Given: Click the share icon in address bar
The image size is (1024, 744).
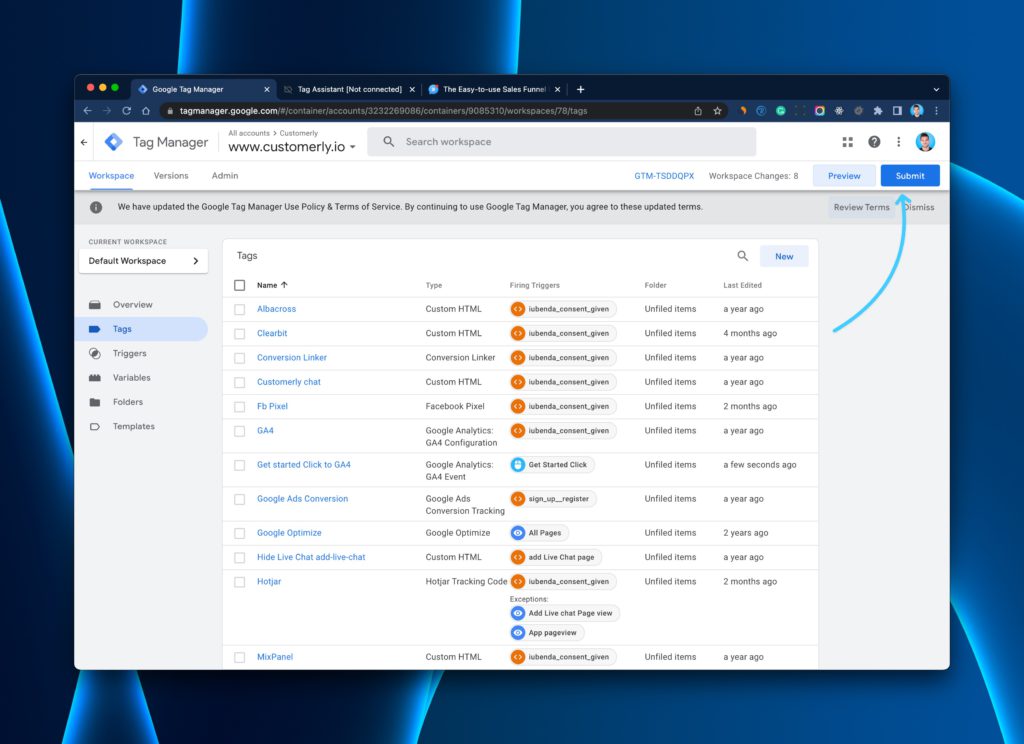Looking at the screenshot, I should pyautogui.click(x=698, y=111).
